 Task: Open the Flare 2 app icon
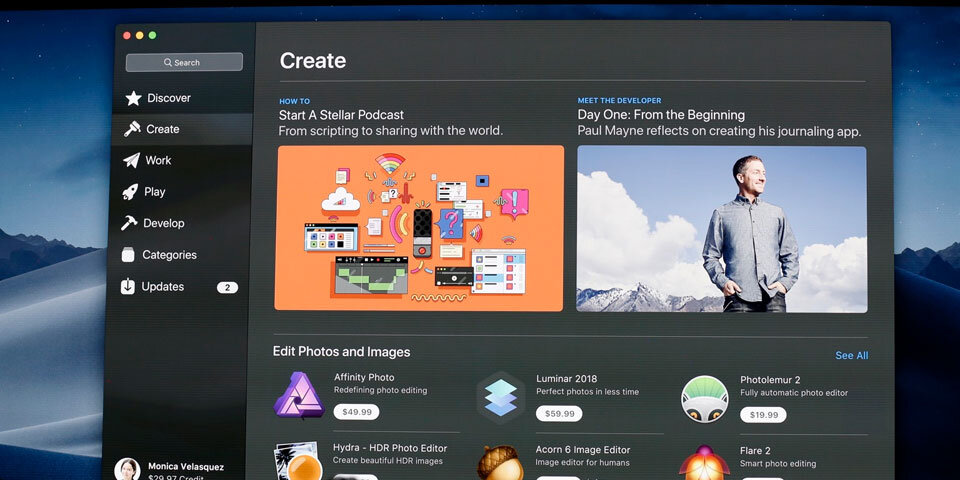(704, 463)
